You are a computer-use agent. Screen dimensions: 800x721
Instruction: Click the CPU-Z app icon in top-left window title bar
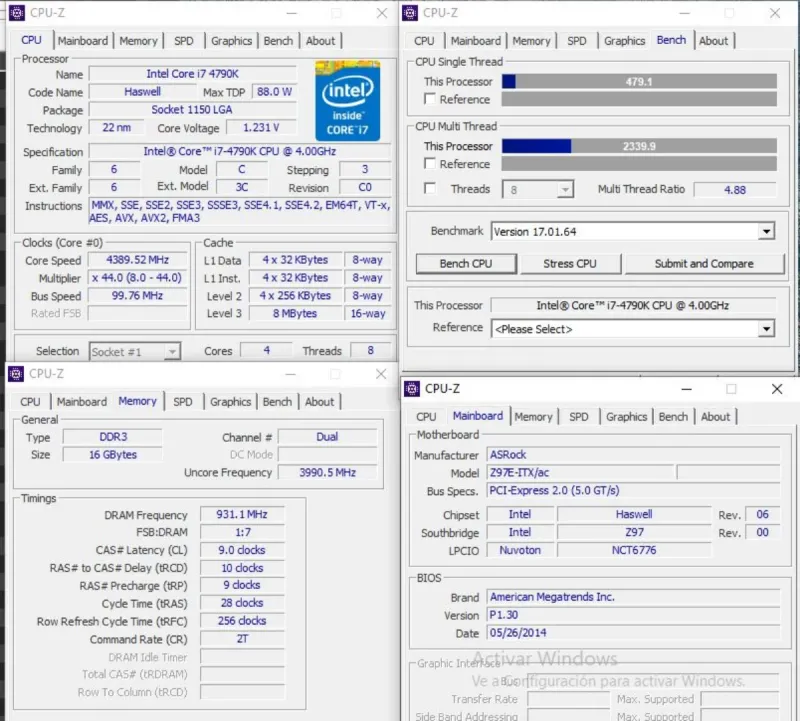[16, 13]
